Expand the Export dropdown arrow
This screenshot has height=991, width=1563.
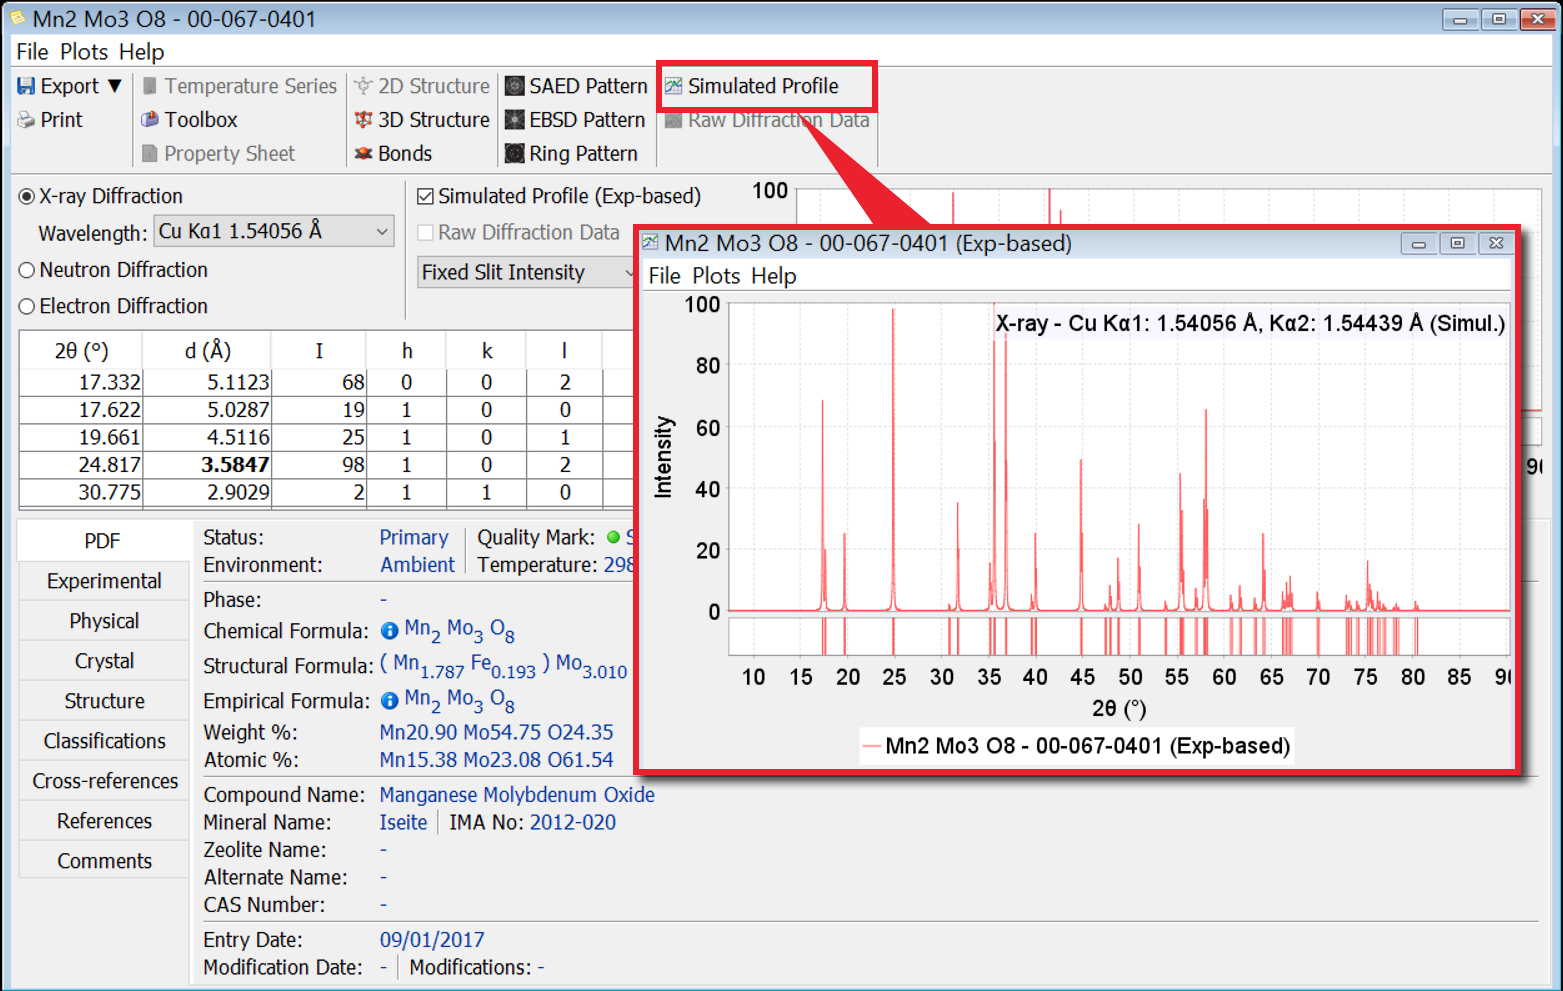(115, 87)
